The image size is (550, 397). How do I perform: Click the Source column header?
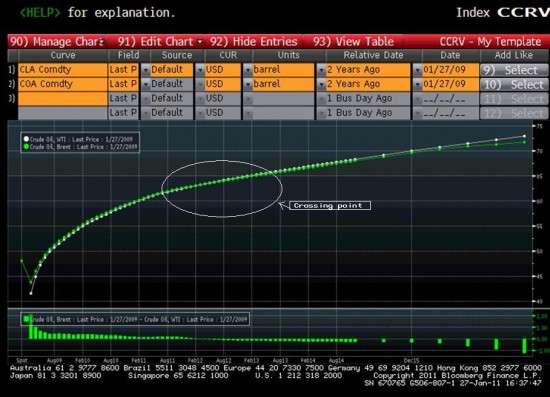[x=177, y=55]
